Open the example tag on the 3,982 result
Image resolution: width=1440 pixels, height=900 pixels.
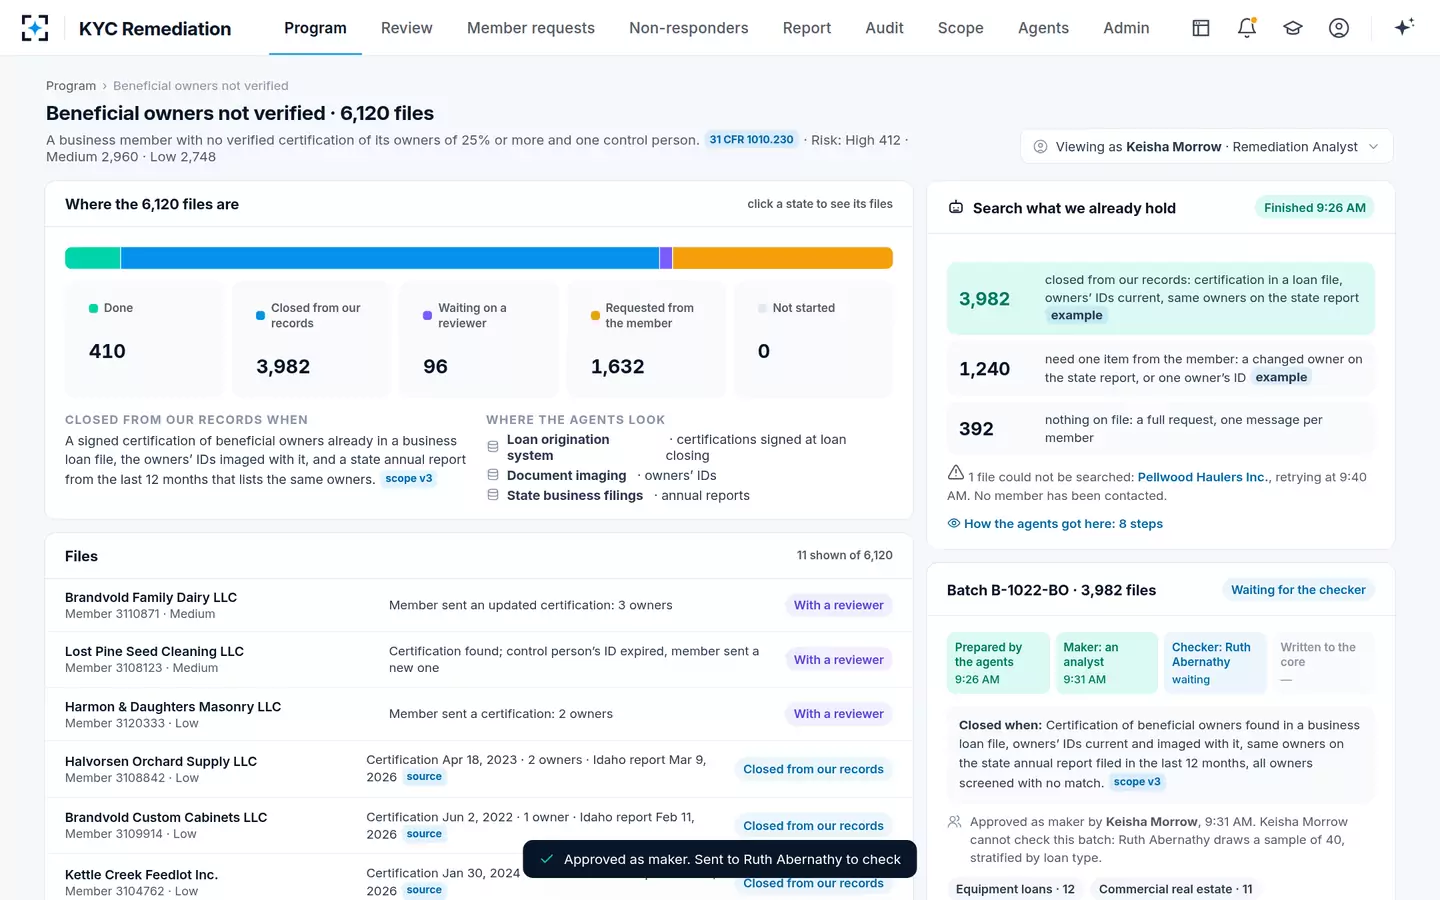tap(1077, 316)
